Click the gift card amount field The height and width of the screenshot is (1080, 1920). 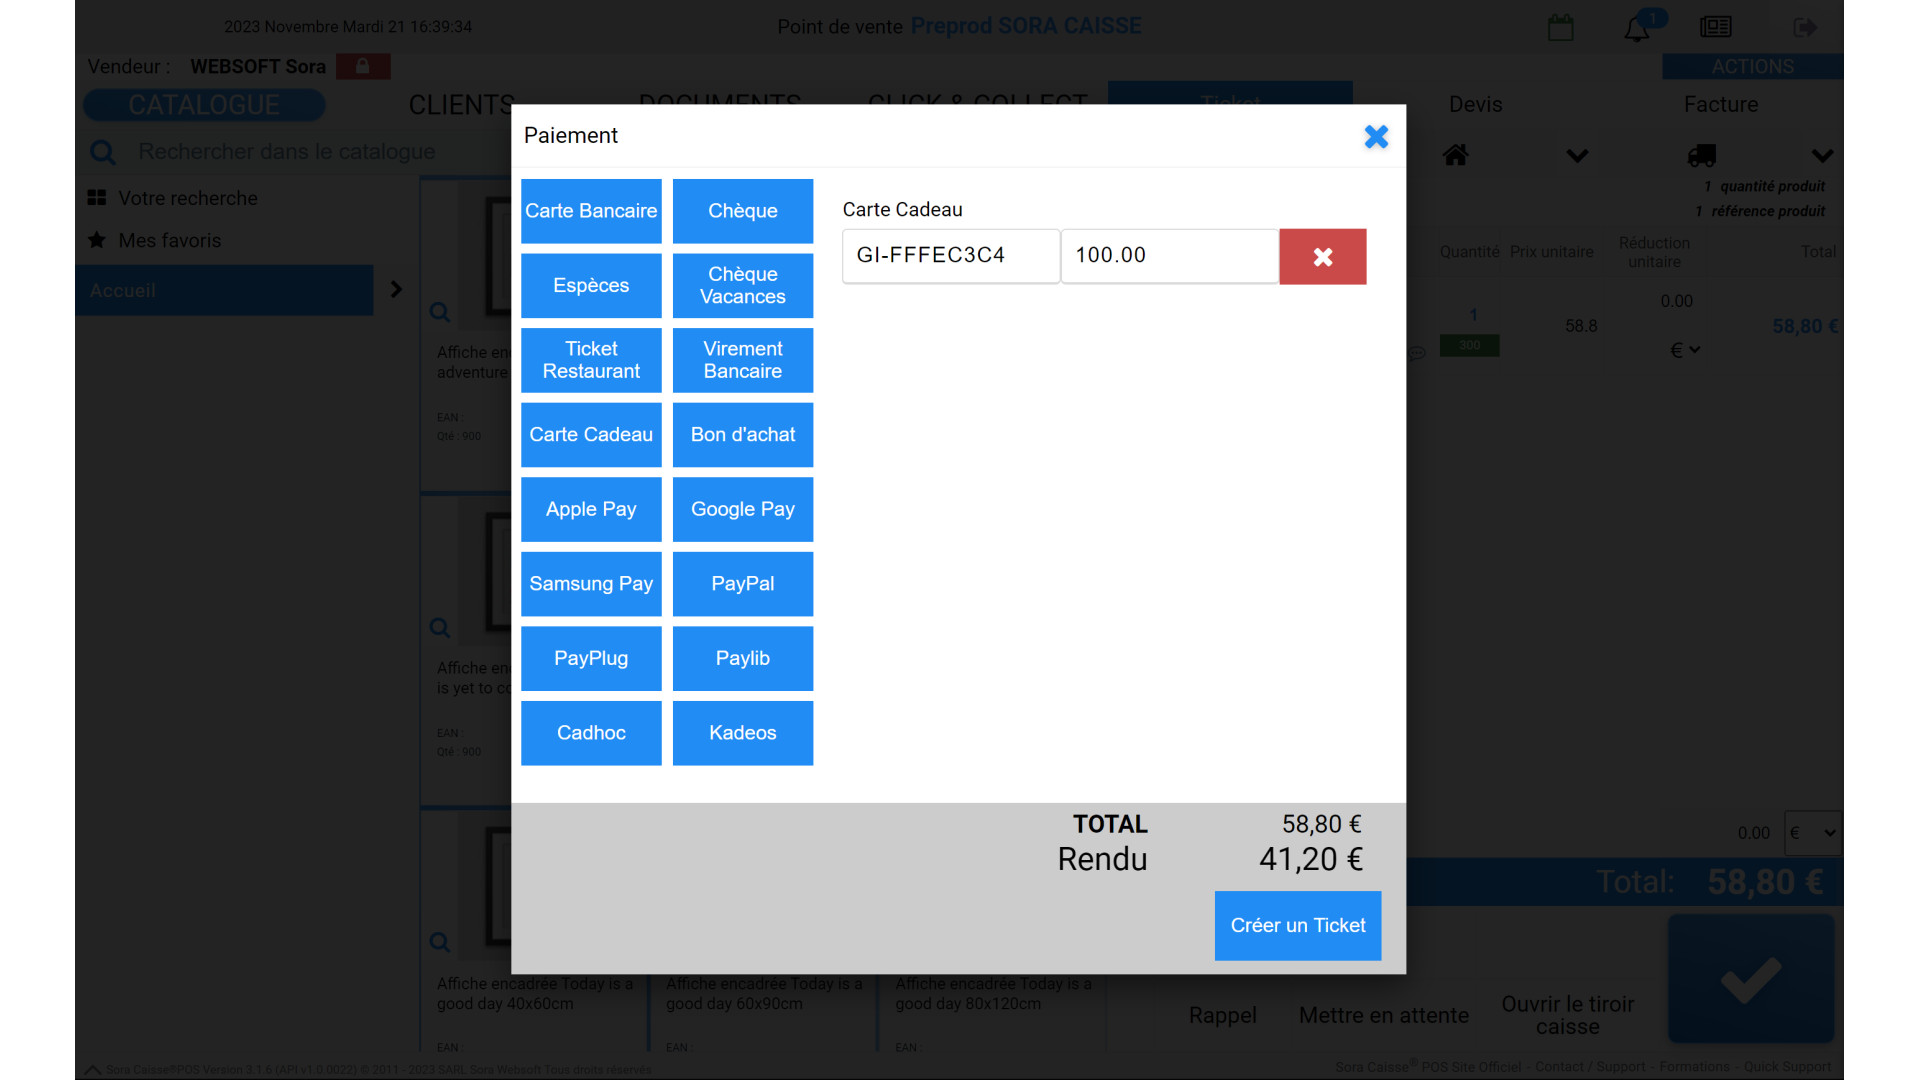(1169, 256)
